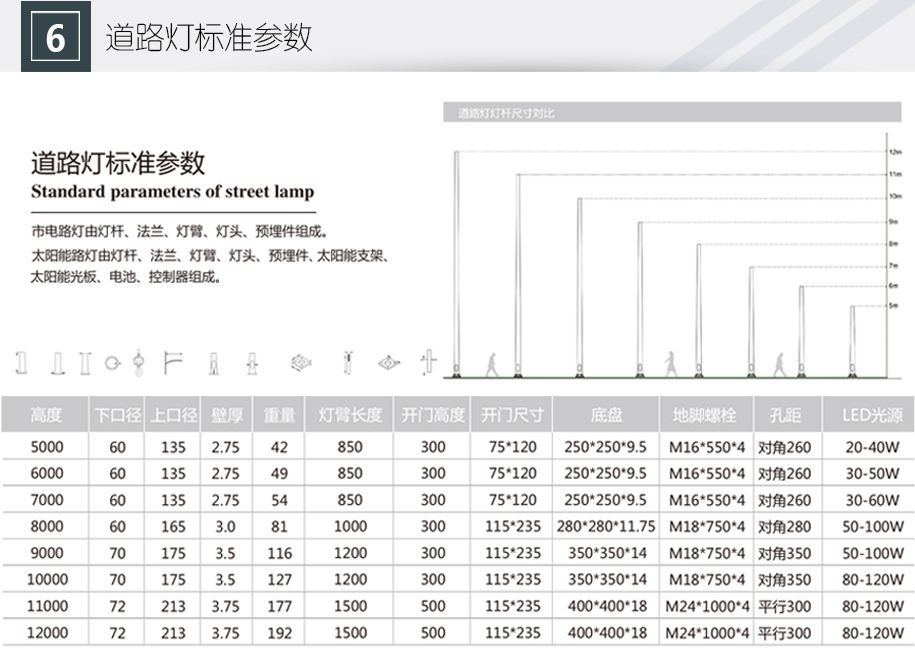Click the 20-40W LED power cell
915x664 pixels.
click(x=866, y=447)
